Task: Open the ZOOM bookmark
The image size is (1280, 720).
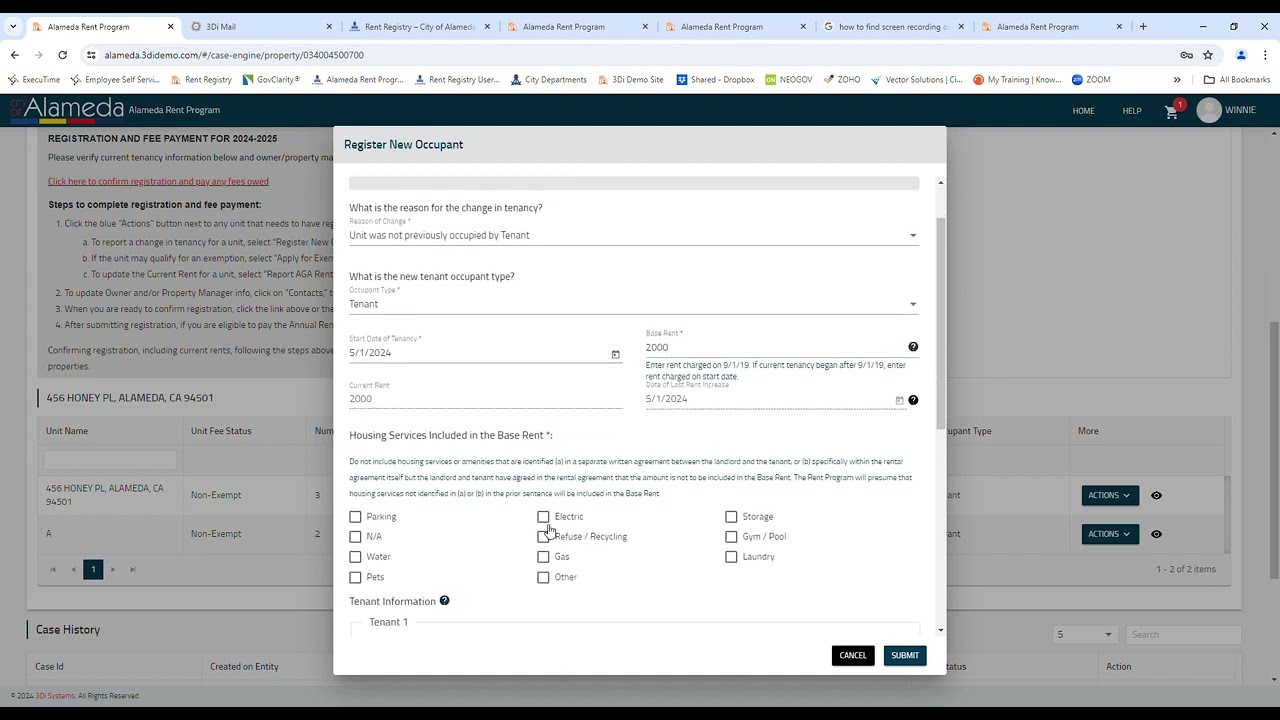Action: click(1091, 80)
